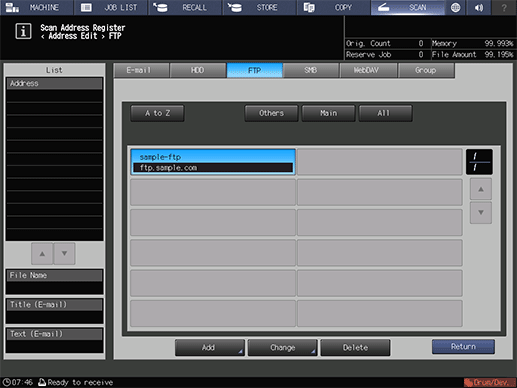Filter addresses with A to Z
Viewport: 517px width, 388px height.
(x=157, y=113)
